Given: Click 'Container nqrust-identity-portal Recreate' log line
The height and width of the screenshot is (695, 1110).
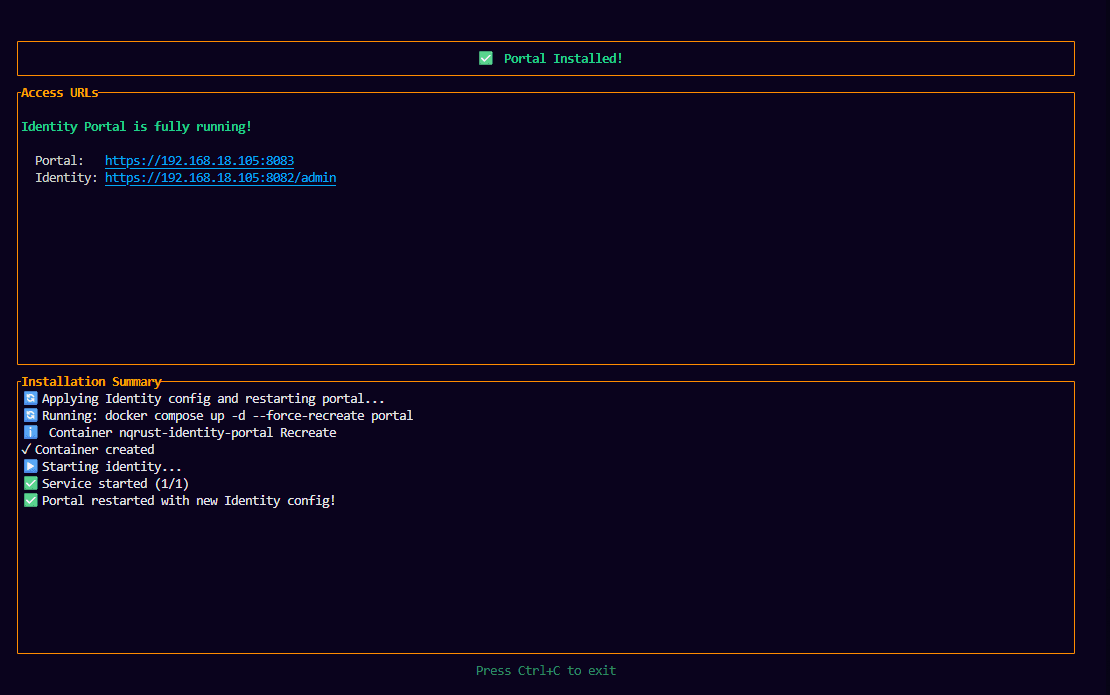Looking at the screenshot, I should click(x=193, y=432).
